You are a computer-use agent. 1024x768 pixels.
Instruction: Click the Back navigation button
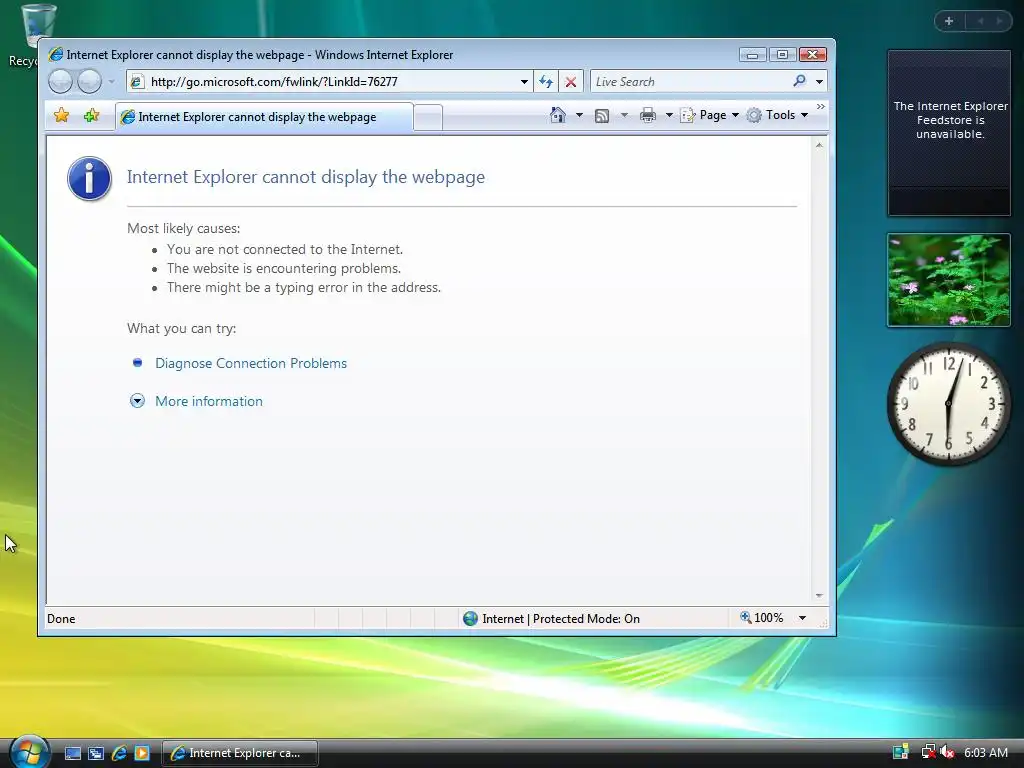click(60, 82)
